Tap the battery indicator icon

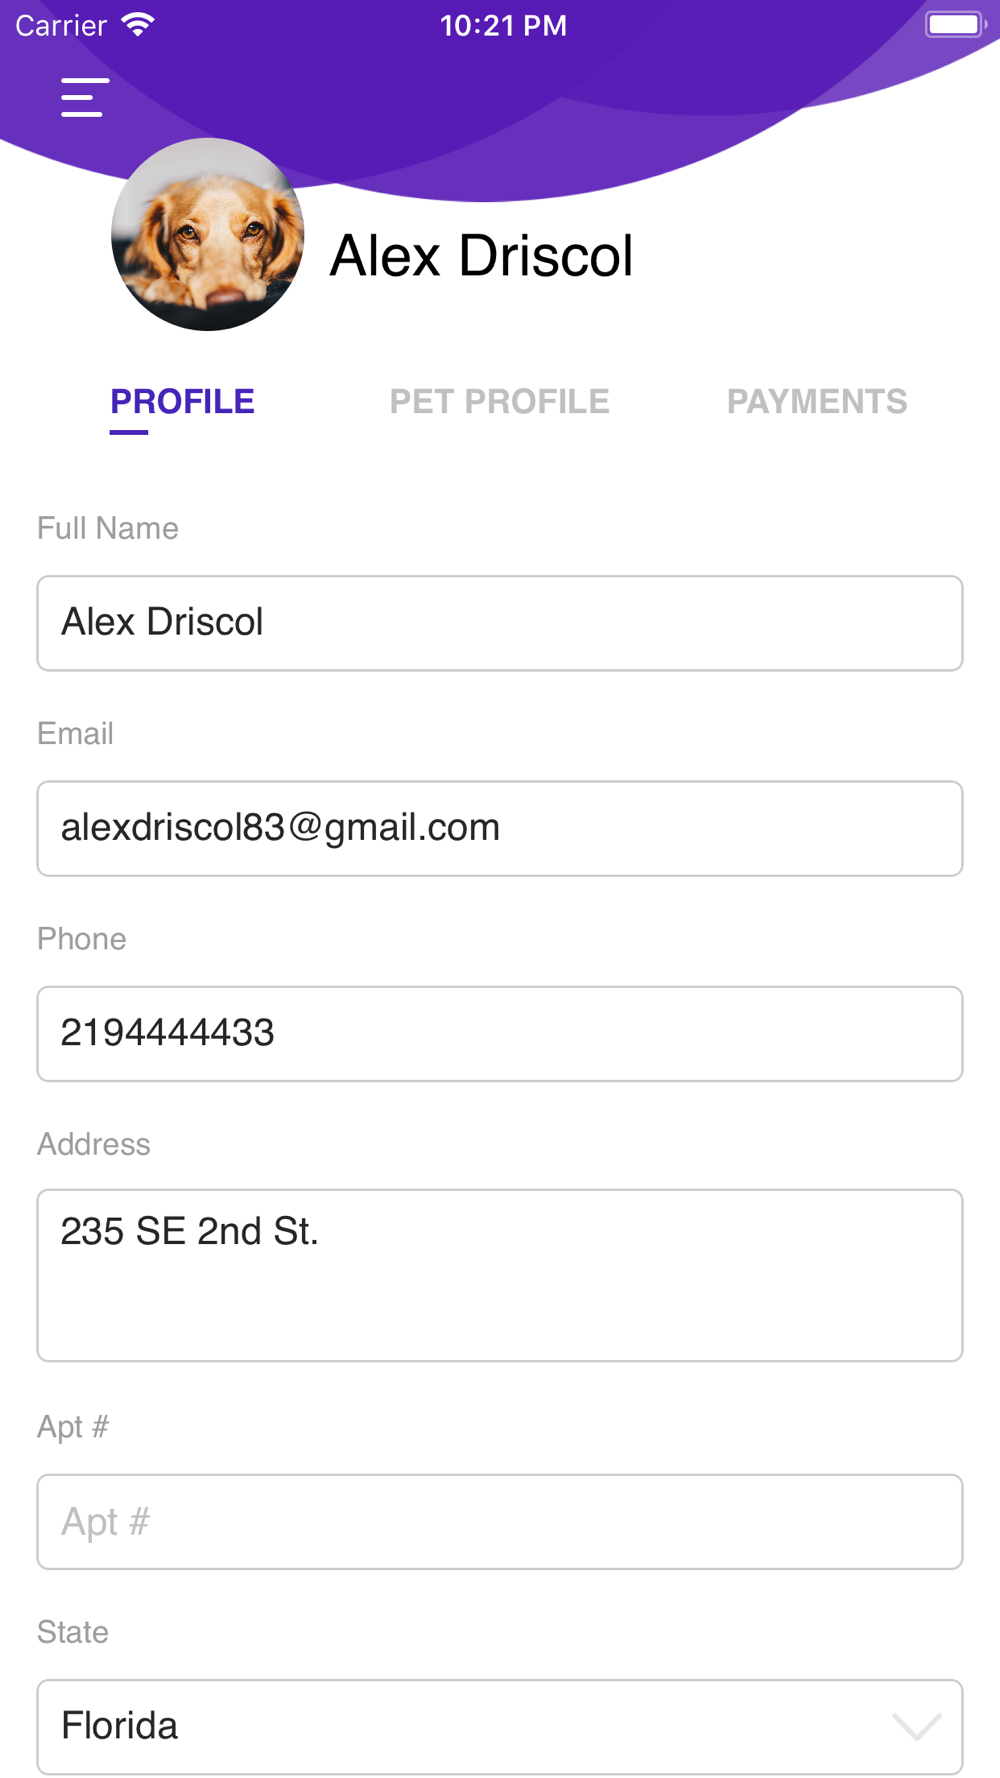coord(954,24)
